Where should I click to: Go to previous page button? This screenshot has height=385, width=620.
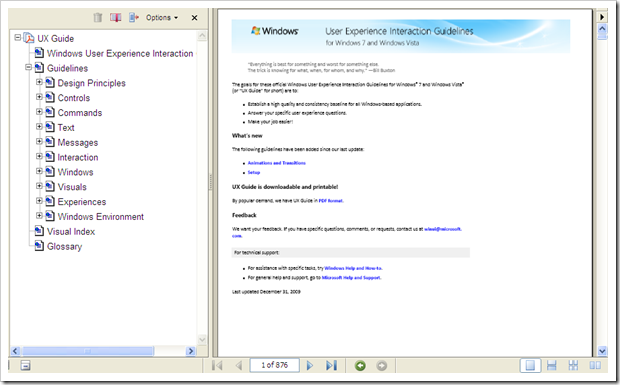pos(238,366)
